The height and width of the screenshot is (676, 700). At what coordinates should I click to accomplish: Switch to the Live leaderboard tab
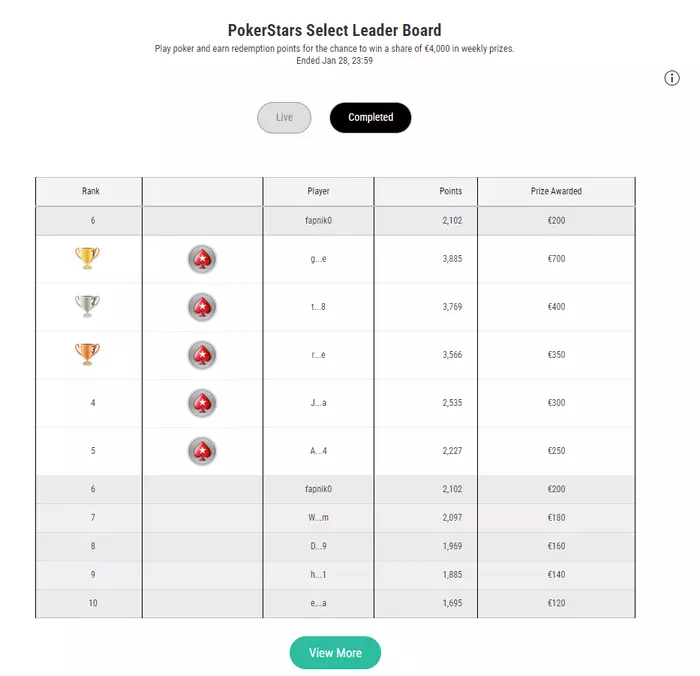click(x=284, y=117)
